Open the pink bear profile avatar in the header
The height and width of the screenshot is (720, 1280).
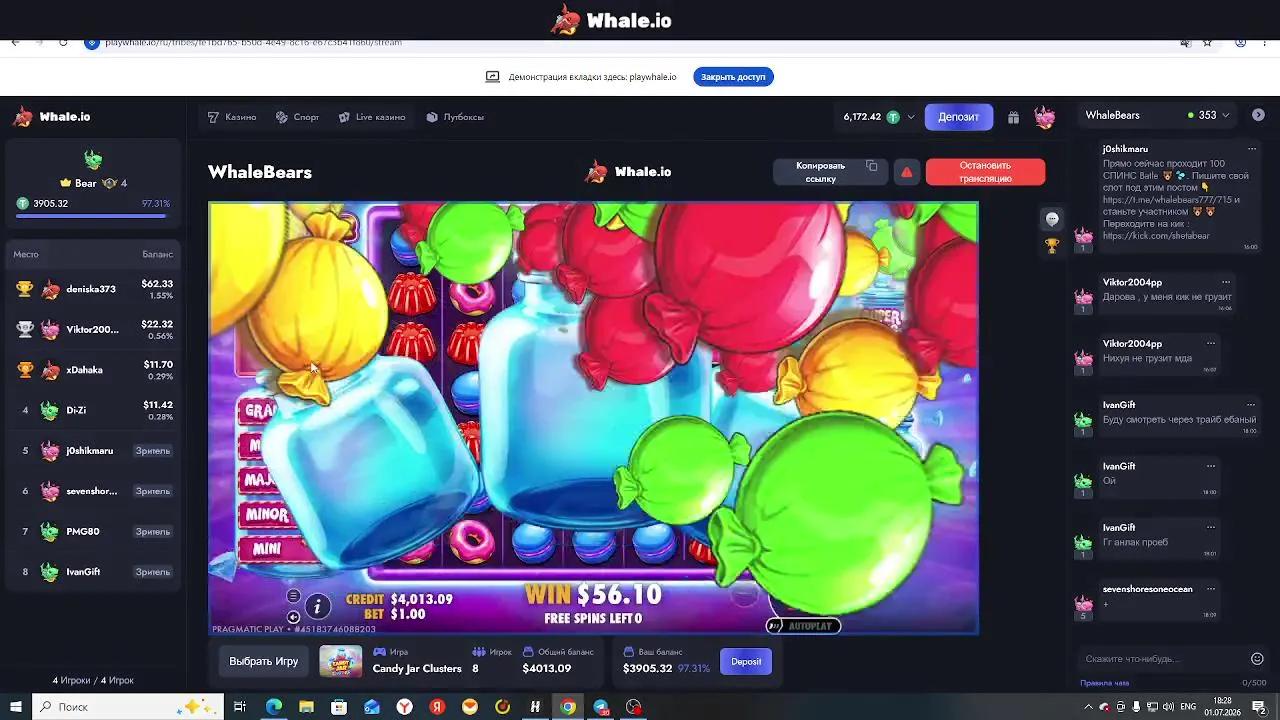point(1045,117)
